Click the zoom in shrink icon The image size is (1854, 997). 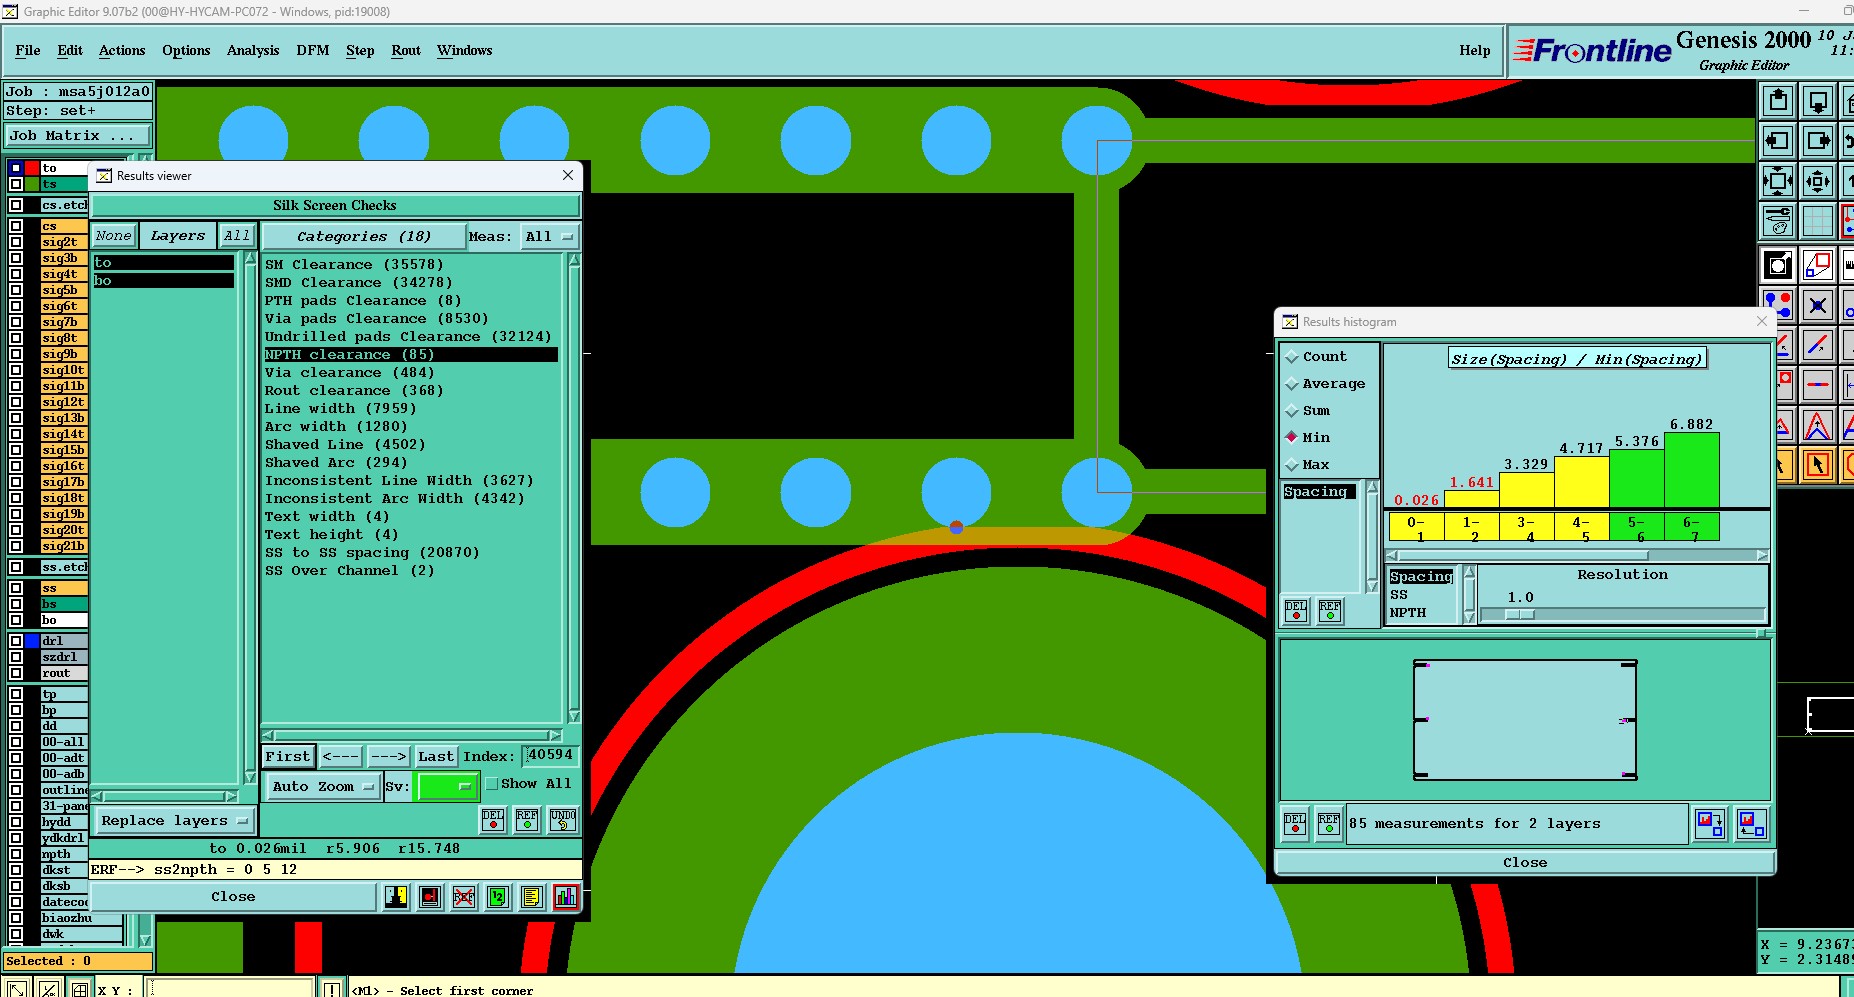point(1818,181)
